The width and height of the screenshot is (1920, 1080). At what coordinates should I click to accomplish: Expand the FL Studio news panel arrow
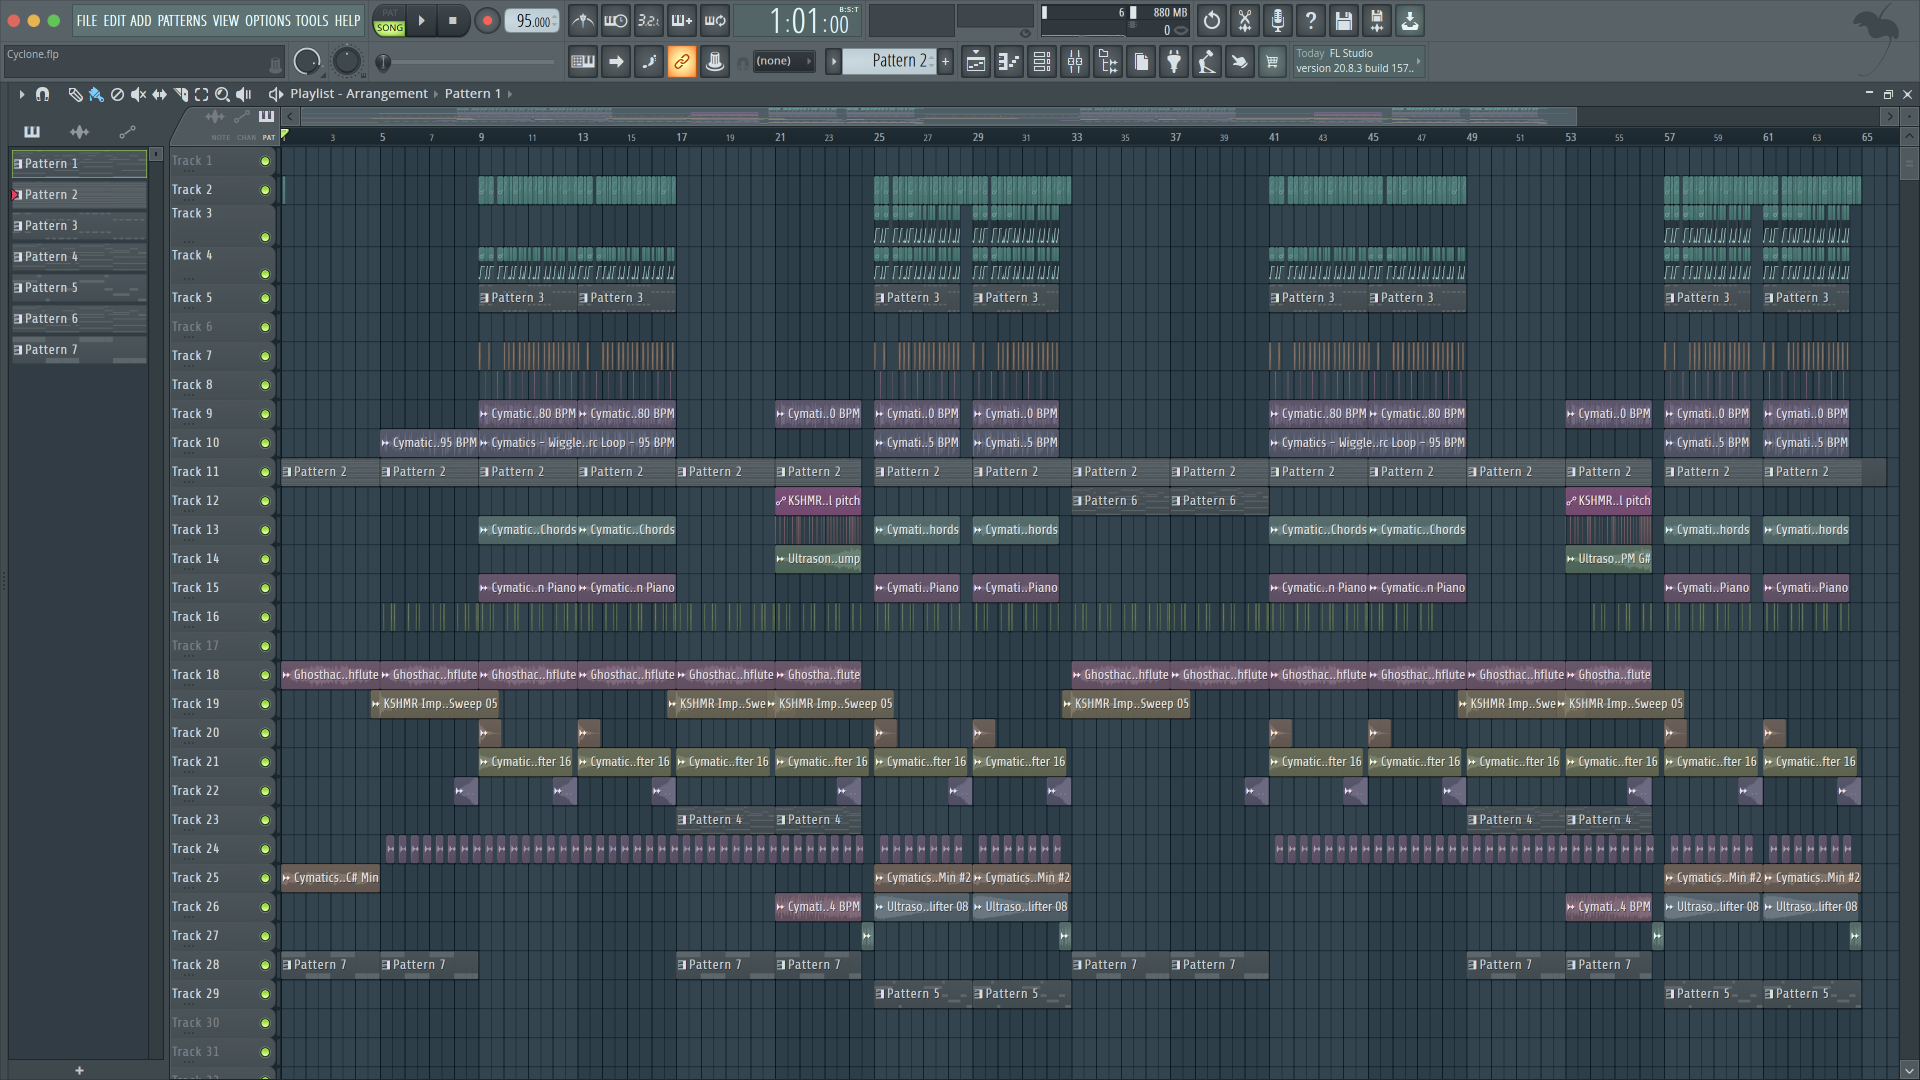[x=1418, y=61]
